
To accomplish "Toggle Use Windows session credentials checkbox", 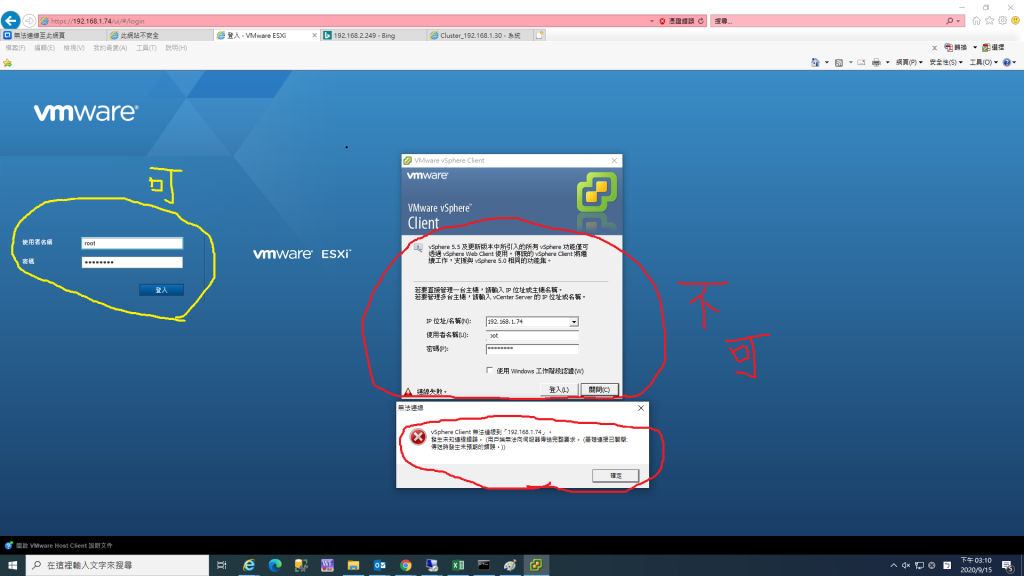I will pos(489,370).
